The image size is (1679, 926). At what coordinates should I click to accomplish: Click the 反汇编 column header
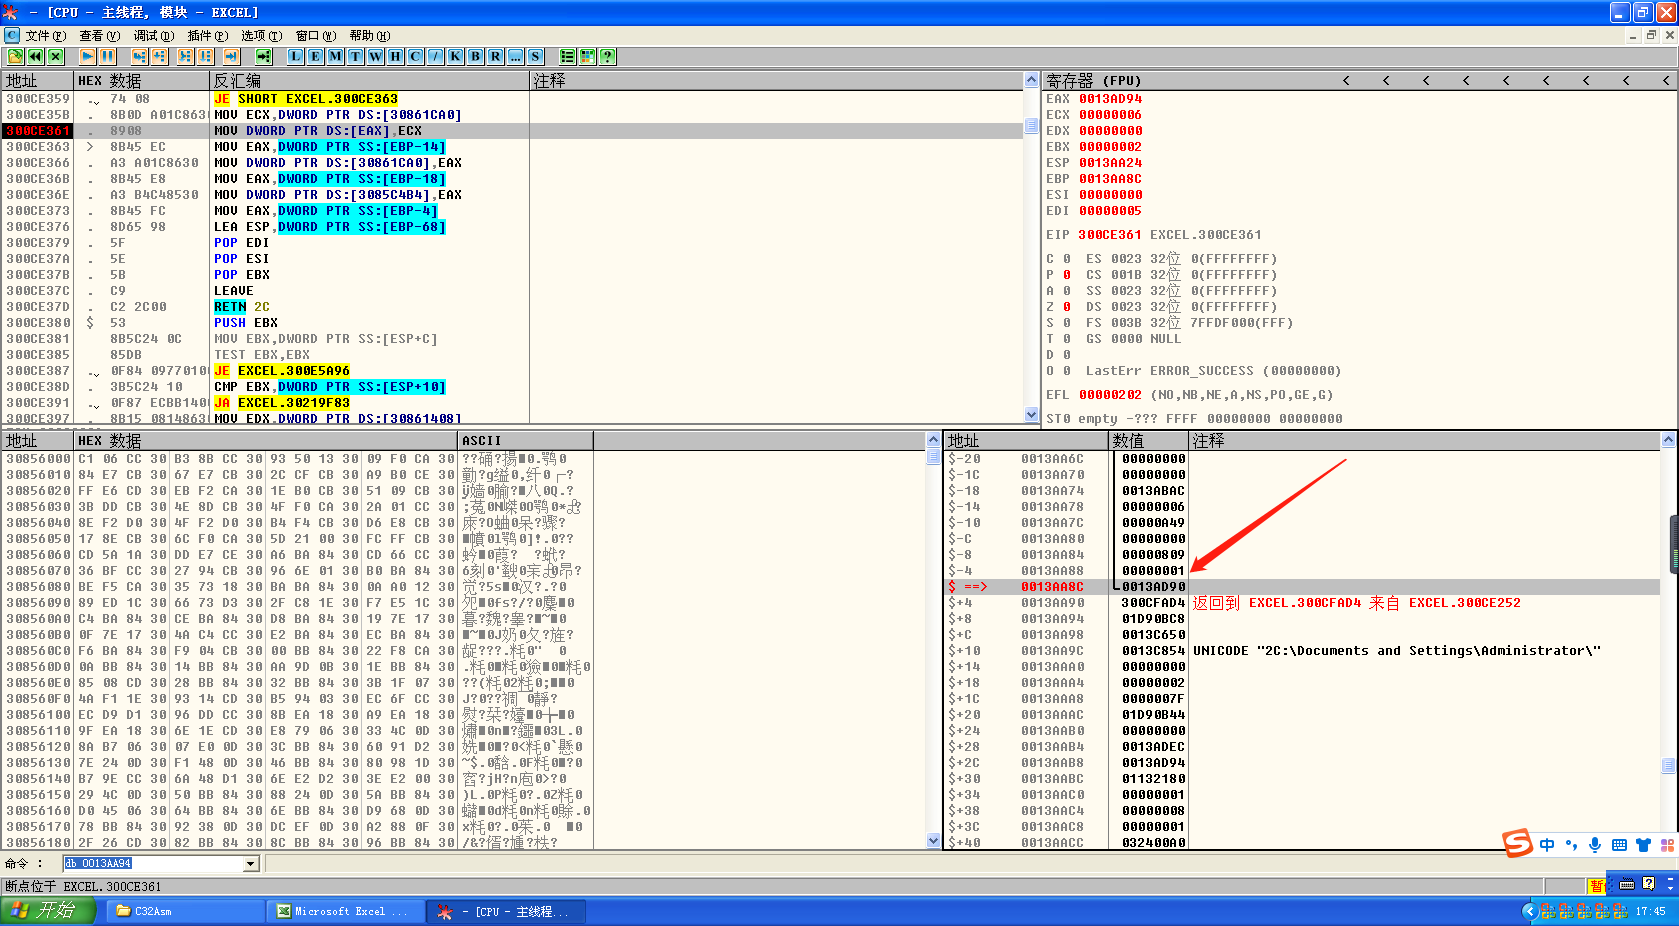369,80
